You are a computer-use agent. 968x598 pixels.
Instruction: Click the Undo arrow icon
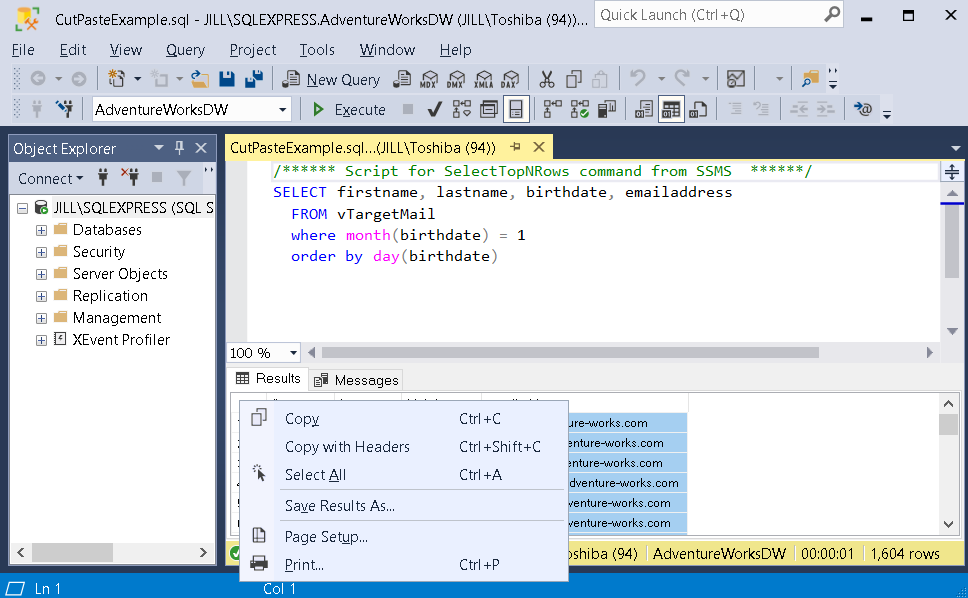[x=638, y=78]
